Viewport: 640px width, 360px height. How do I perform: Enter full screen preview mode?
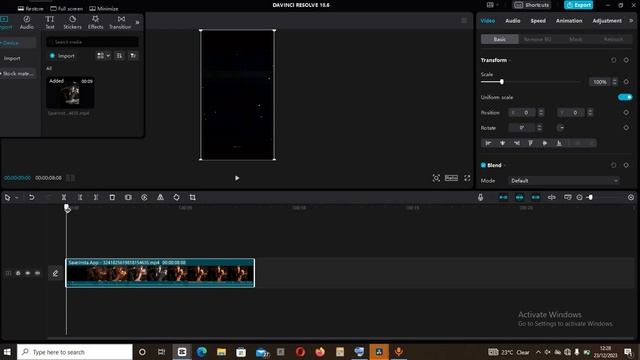pos(467,178)
